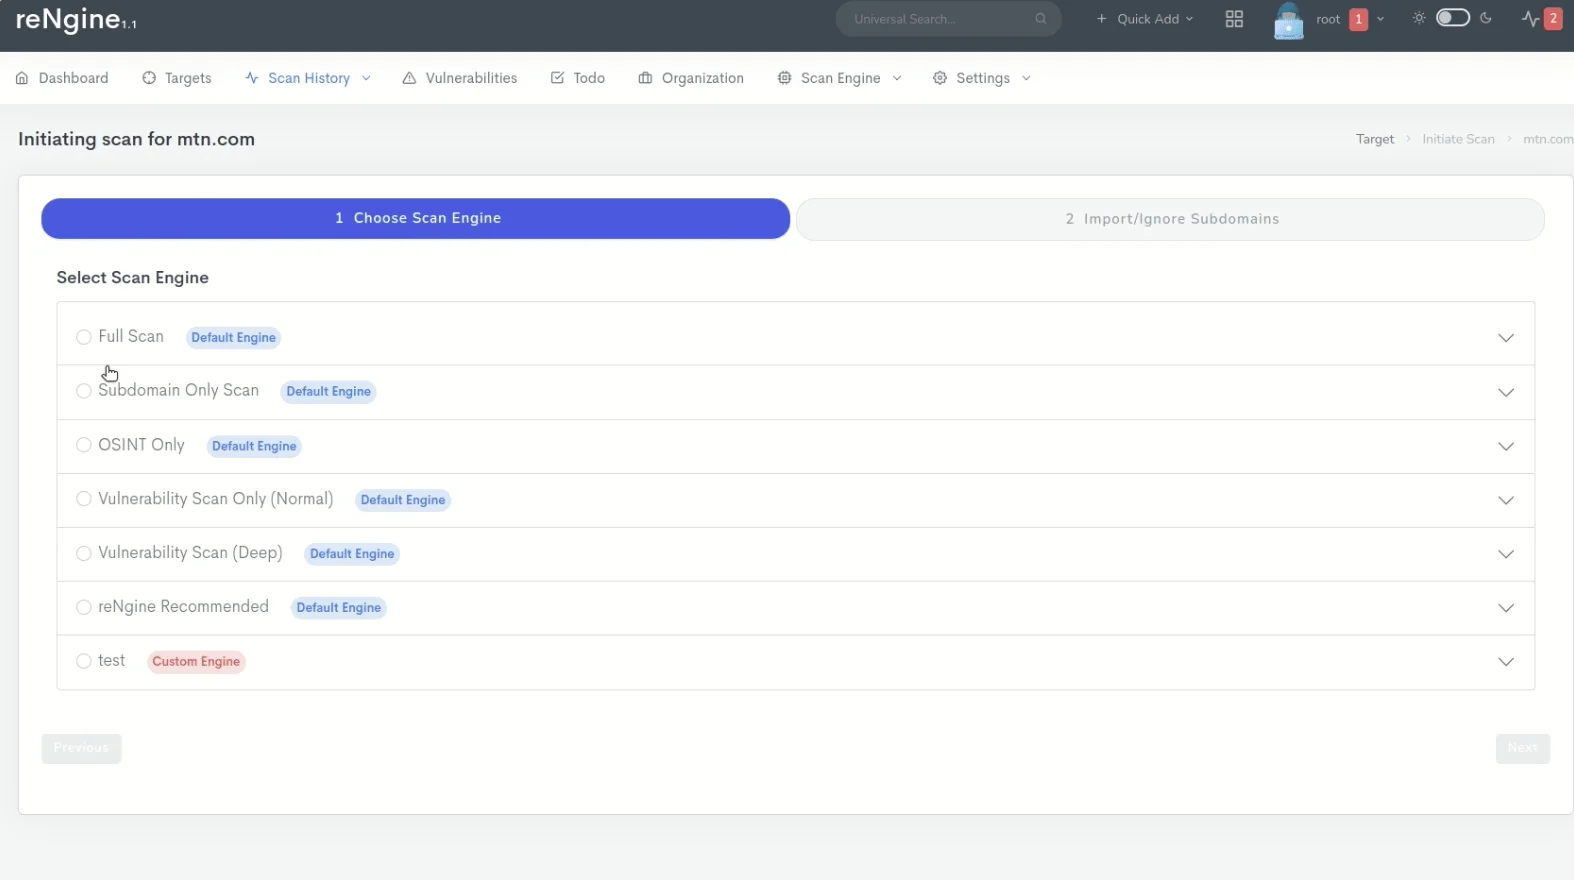Click the moon dark-mode icon
1574x880 pixels.
pyautogui.click(x=1486, y=18)
